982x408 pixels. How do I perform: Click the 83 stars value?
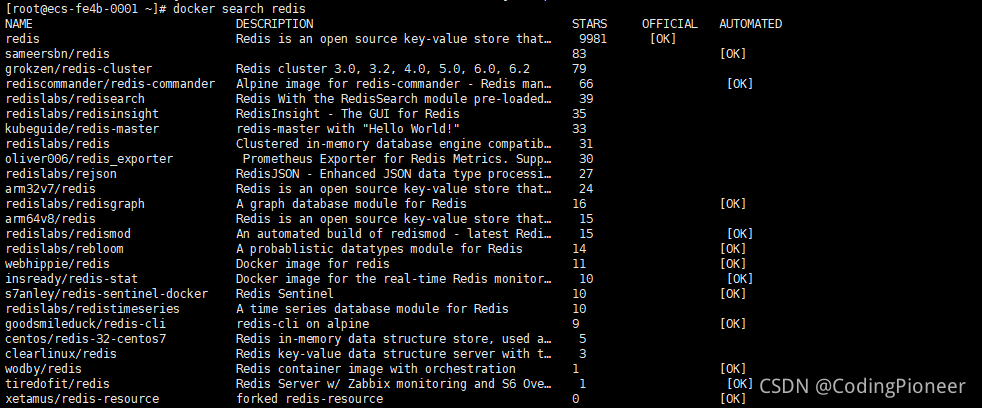(x=579, y=54)
